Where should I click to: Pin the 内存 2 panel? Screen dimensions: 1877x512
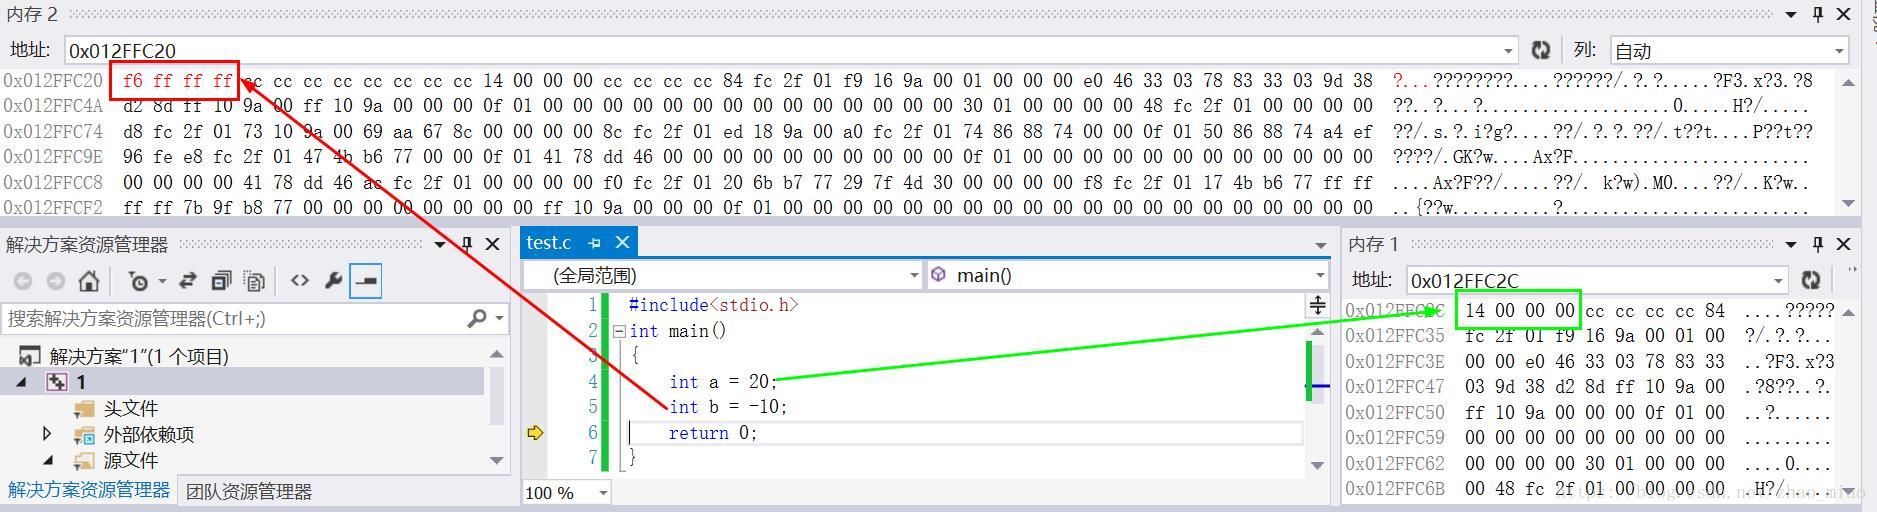[x=1818, y=14]
